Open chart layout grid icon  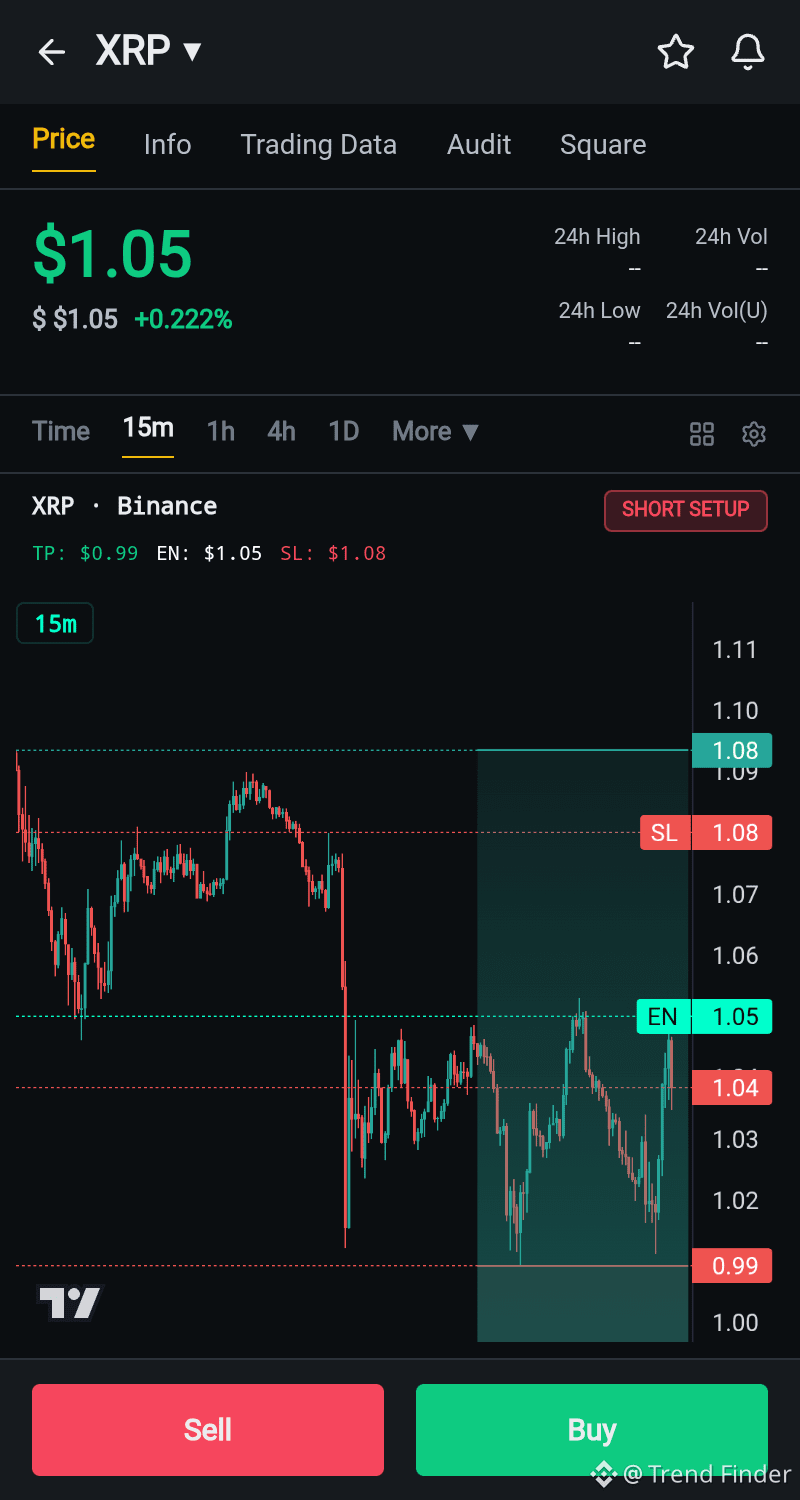coord(702,434)
